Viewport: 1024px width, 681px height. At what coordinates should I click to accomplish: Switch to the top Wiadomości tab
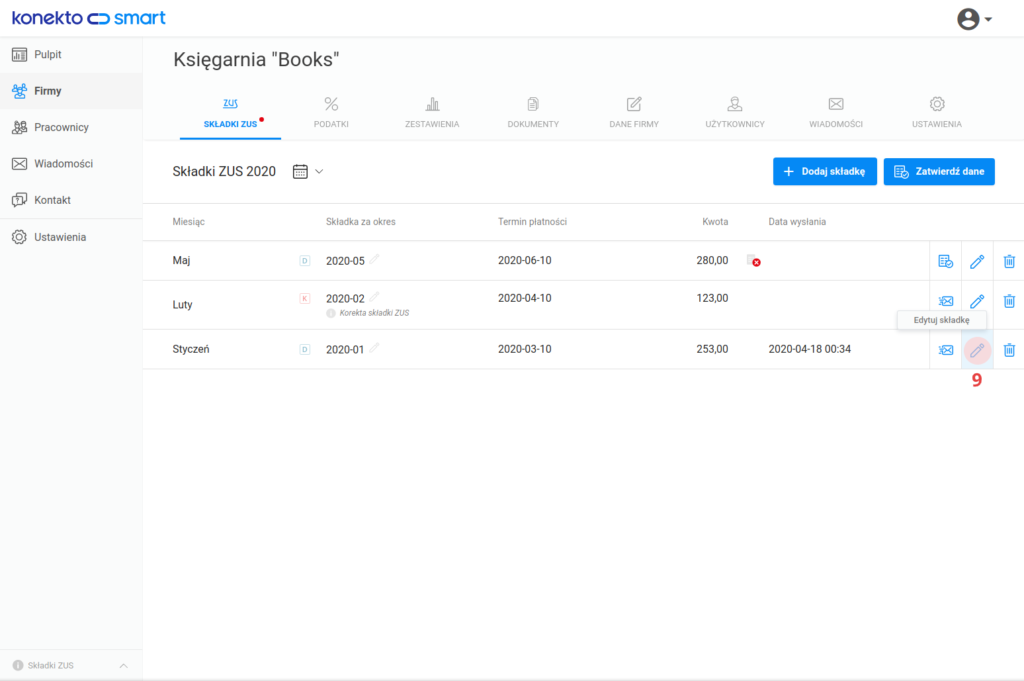coord(836,112)
